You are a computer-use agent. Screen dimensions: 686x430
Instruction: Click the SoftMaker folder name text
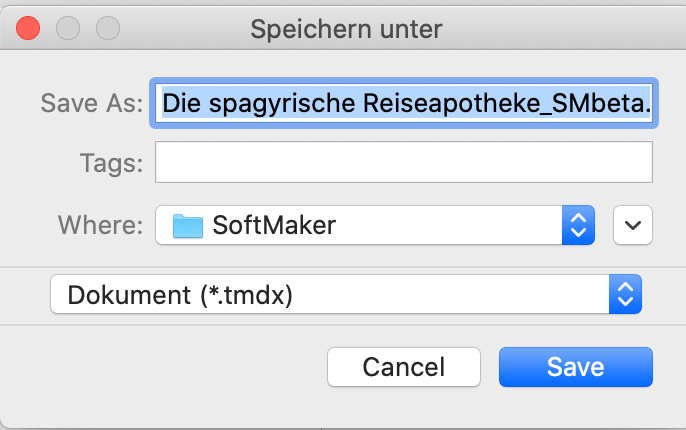[x=274, y=225]
